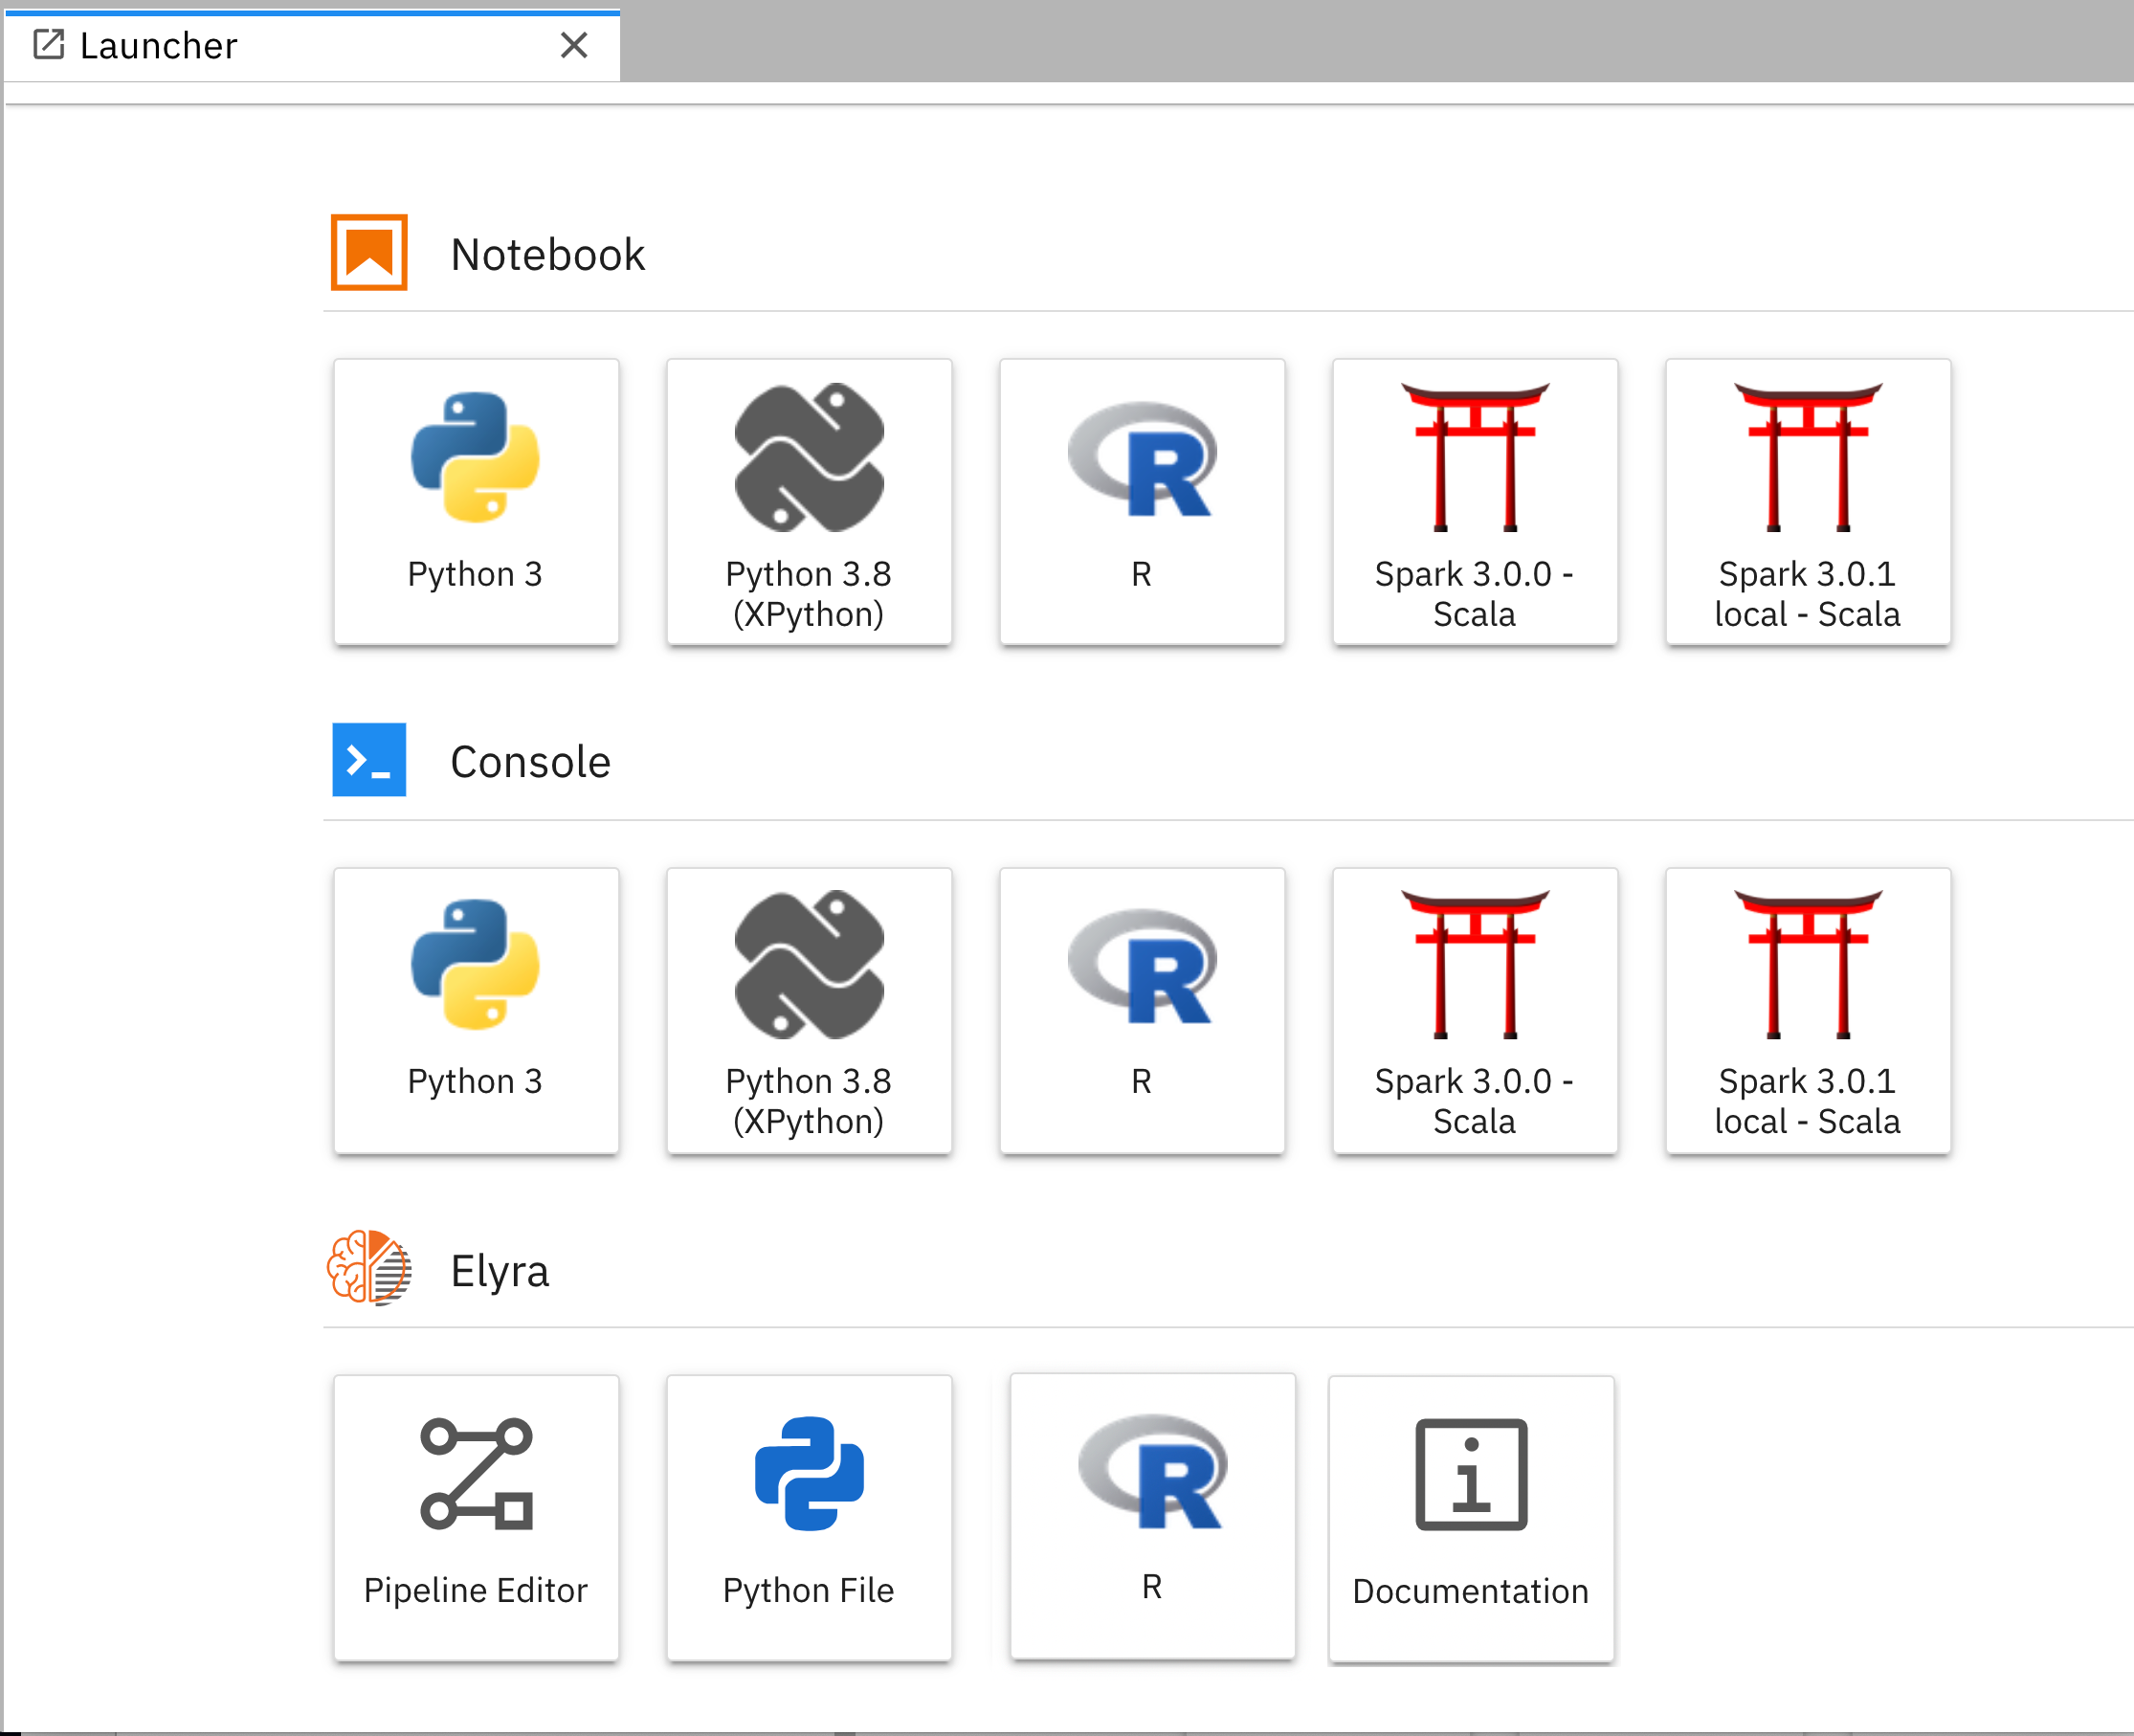Open the Elyra Documentation
This screenshot has height=1736, width=2134.
(x=1470, y=1518)
